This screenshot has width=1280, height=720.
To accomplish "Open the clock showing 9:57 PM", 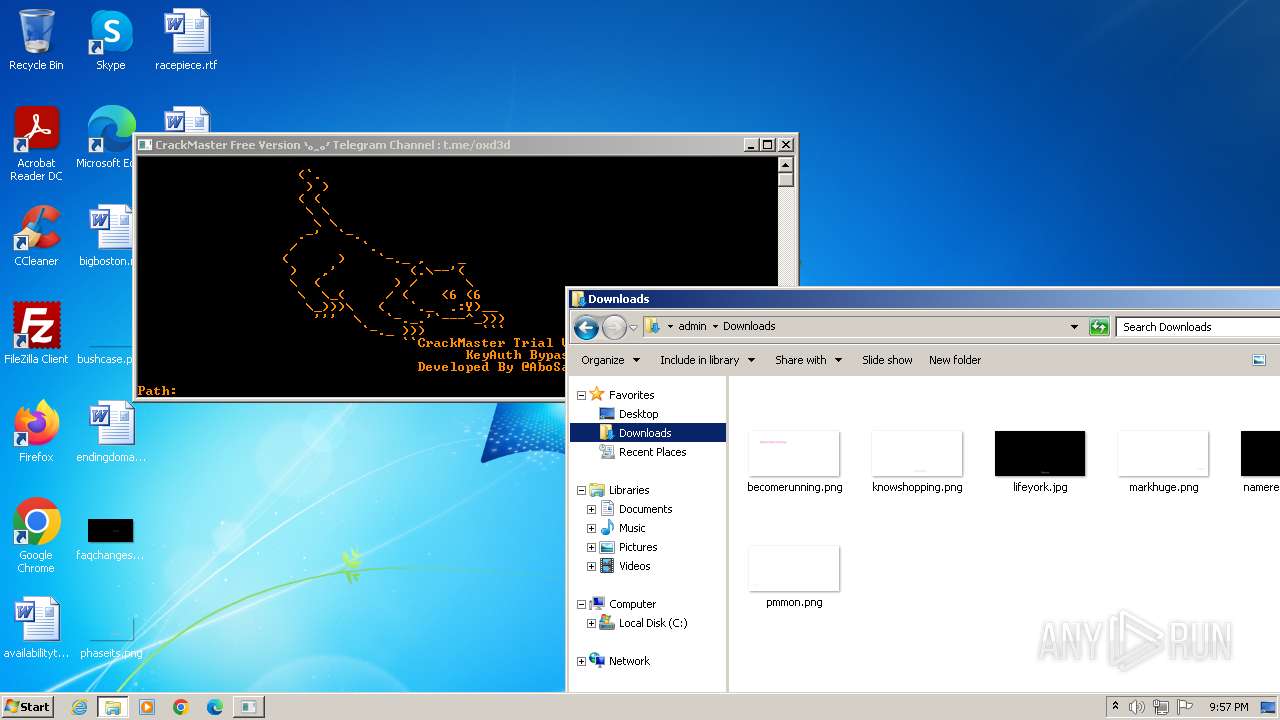I will [1228, 707].
